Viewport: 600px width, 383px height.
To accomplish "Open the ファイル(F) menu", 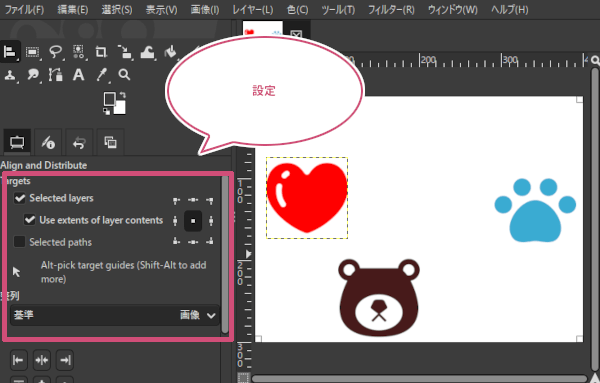I will click(x=24, y=10).
